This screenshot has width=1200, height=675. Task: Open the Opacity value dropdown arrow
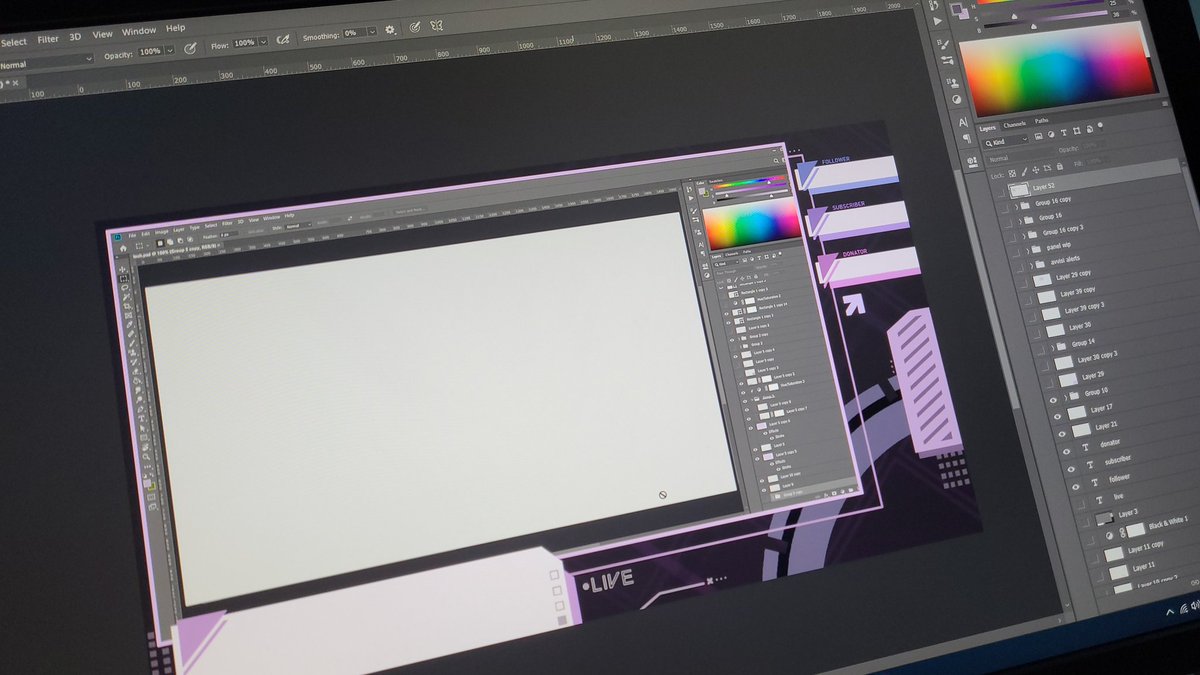coord(170,50)
